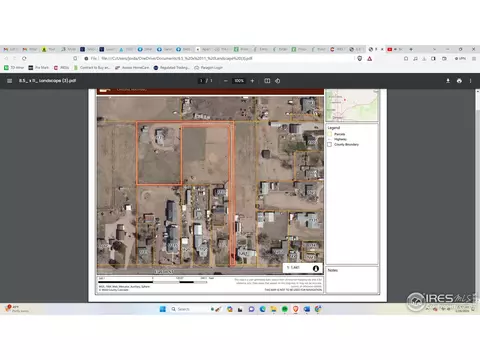Viewport: 480px width, 360px height.
Task: Open the Brave Wallet icon
Action: point(444,58)
